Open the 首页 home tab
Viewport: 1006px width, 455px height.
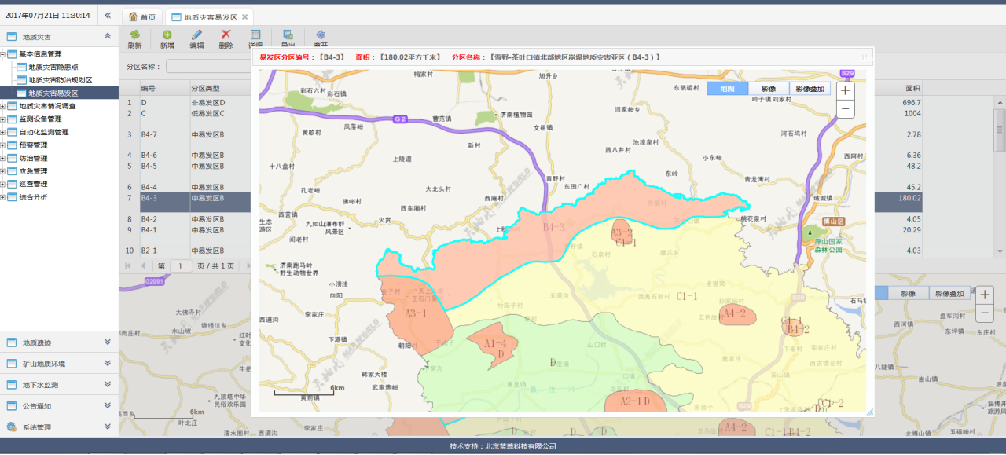141,16
